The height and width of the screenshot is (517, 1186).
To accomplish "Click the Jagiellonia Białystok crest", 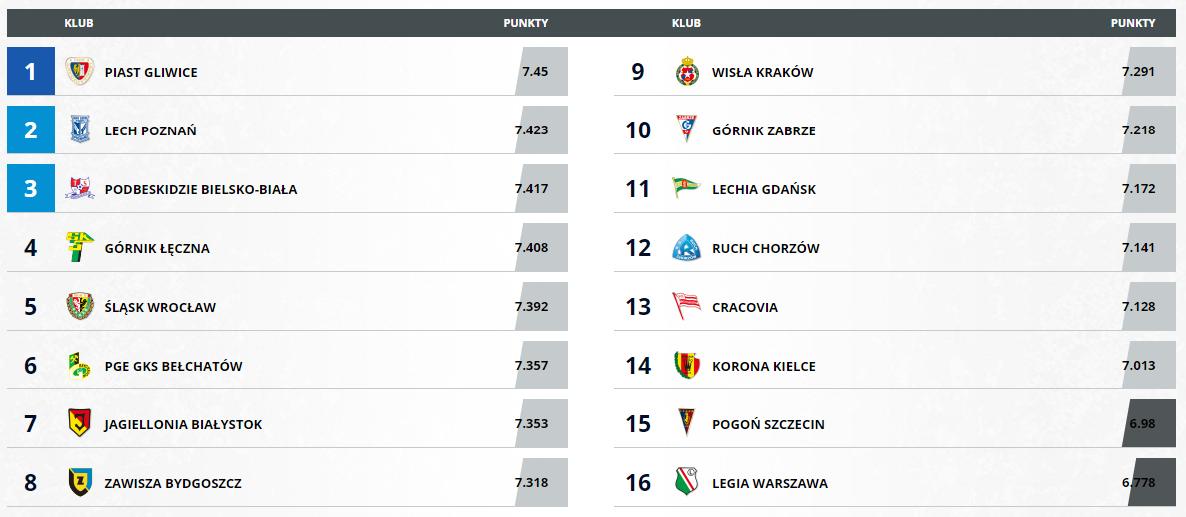I will [79, 423].
